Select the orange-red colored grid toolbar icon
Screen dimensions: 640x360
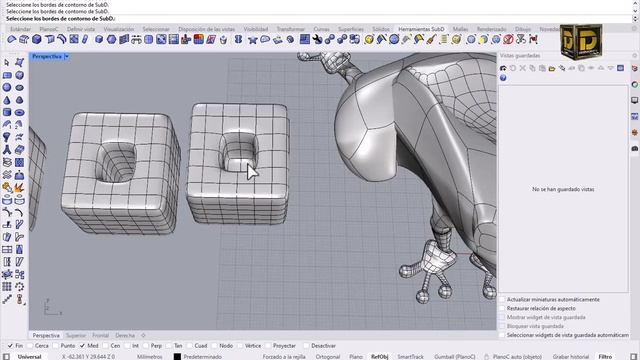point(198,39)
